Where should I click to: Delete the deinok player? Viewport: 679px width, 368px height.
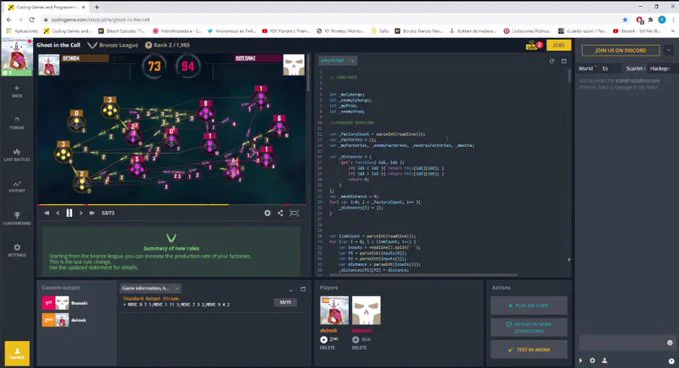(327, 348)
